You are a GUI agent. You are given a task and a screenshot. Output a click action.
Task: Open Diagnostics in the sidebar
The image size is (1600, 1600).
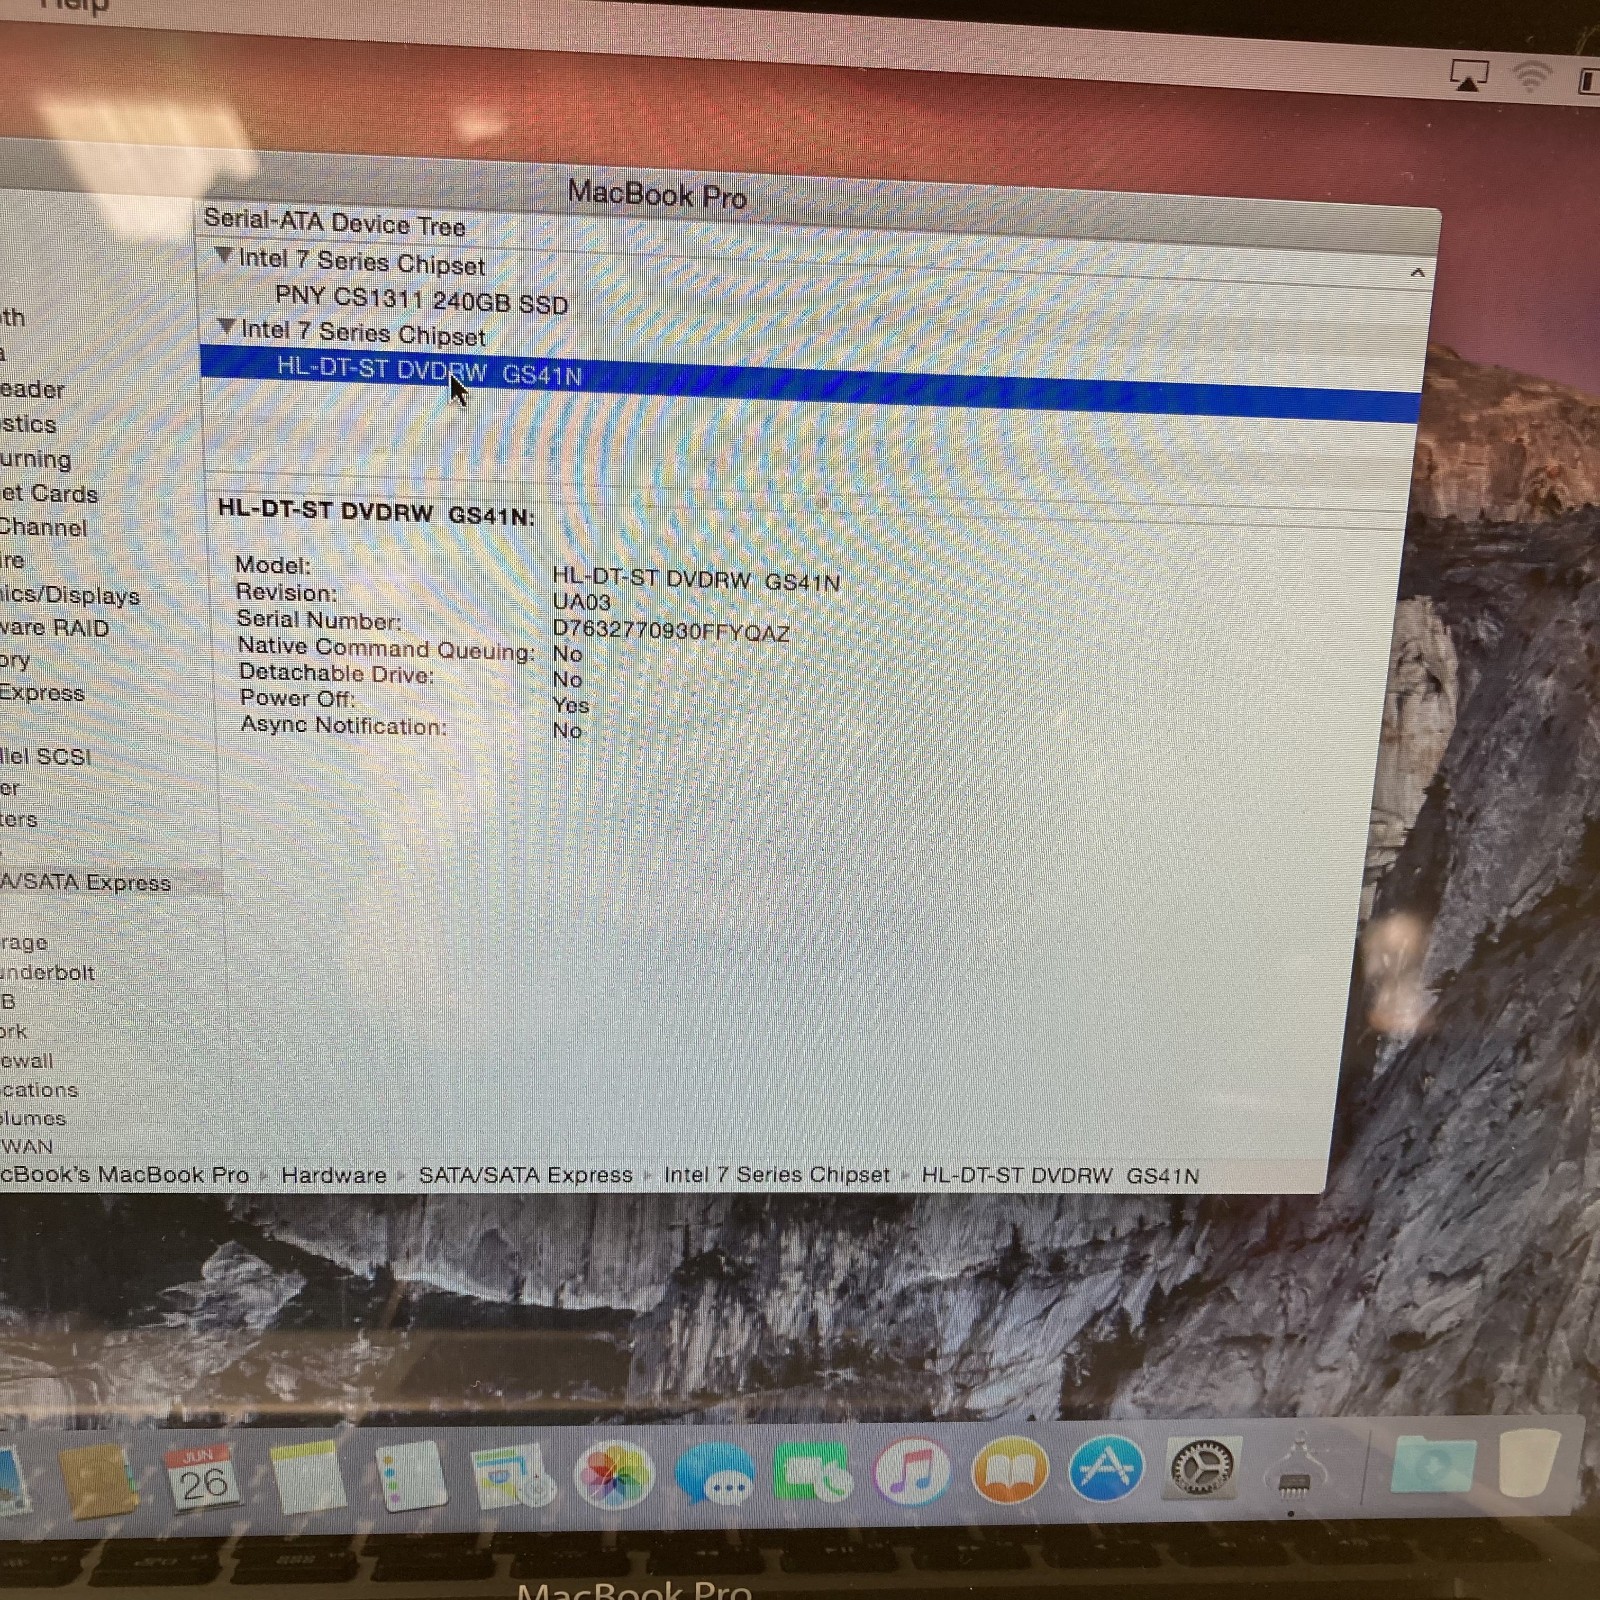point(28,424)
